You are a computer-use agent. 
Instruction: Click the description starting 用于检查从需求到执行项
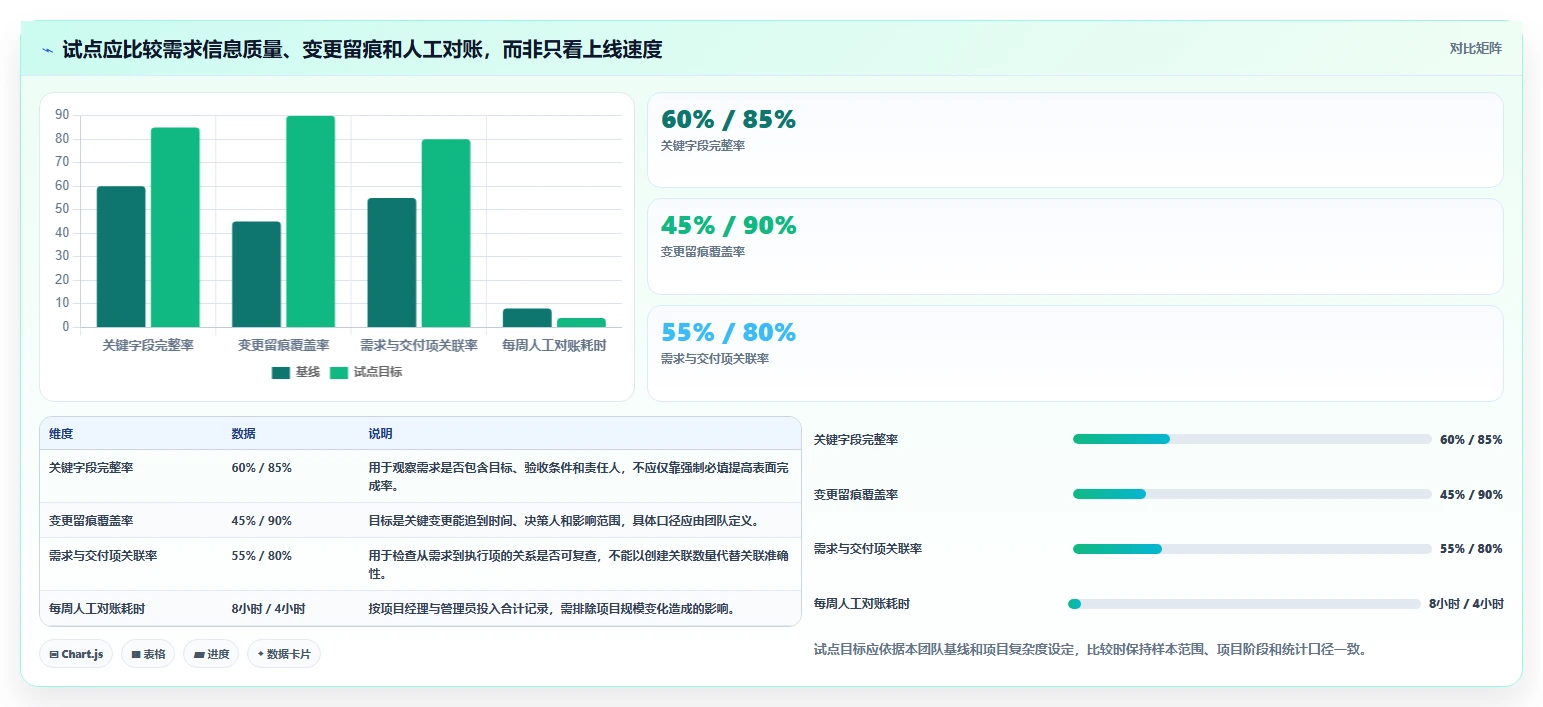578,564
